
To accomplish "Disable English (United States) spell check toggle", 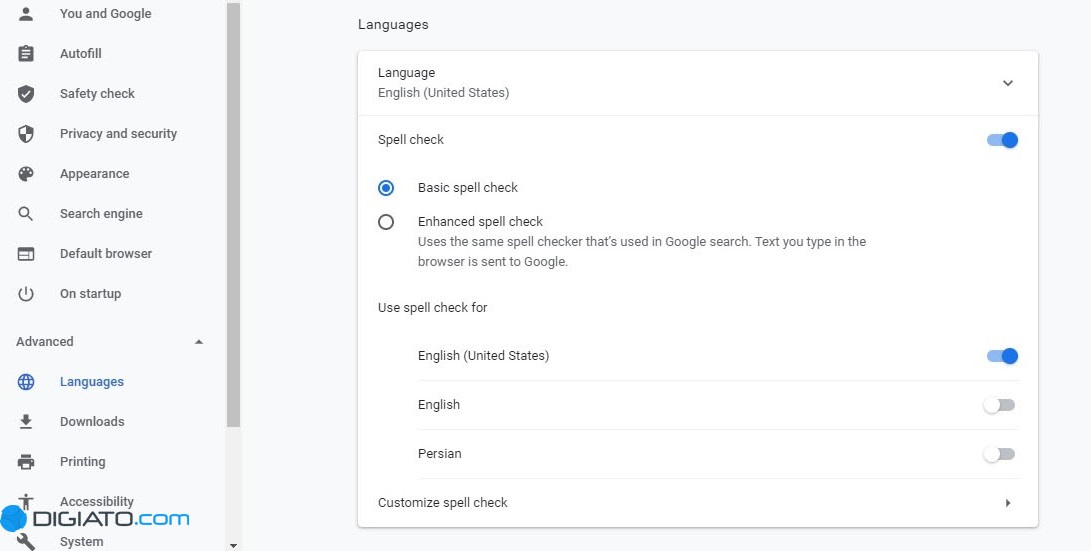I will [x=1002, y=356].
